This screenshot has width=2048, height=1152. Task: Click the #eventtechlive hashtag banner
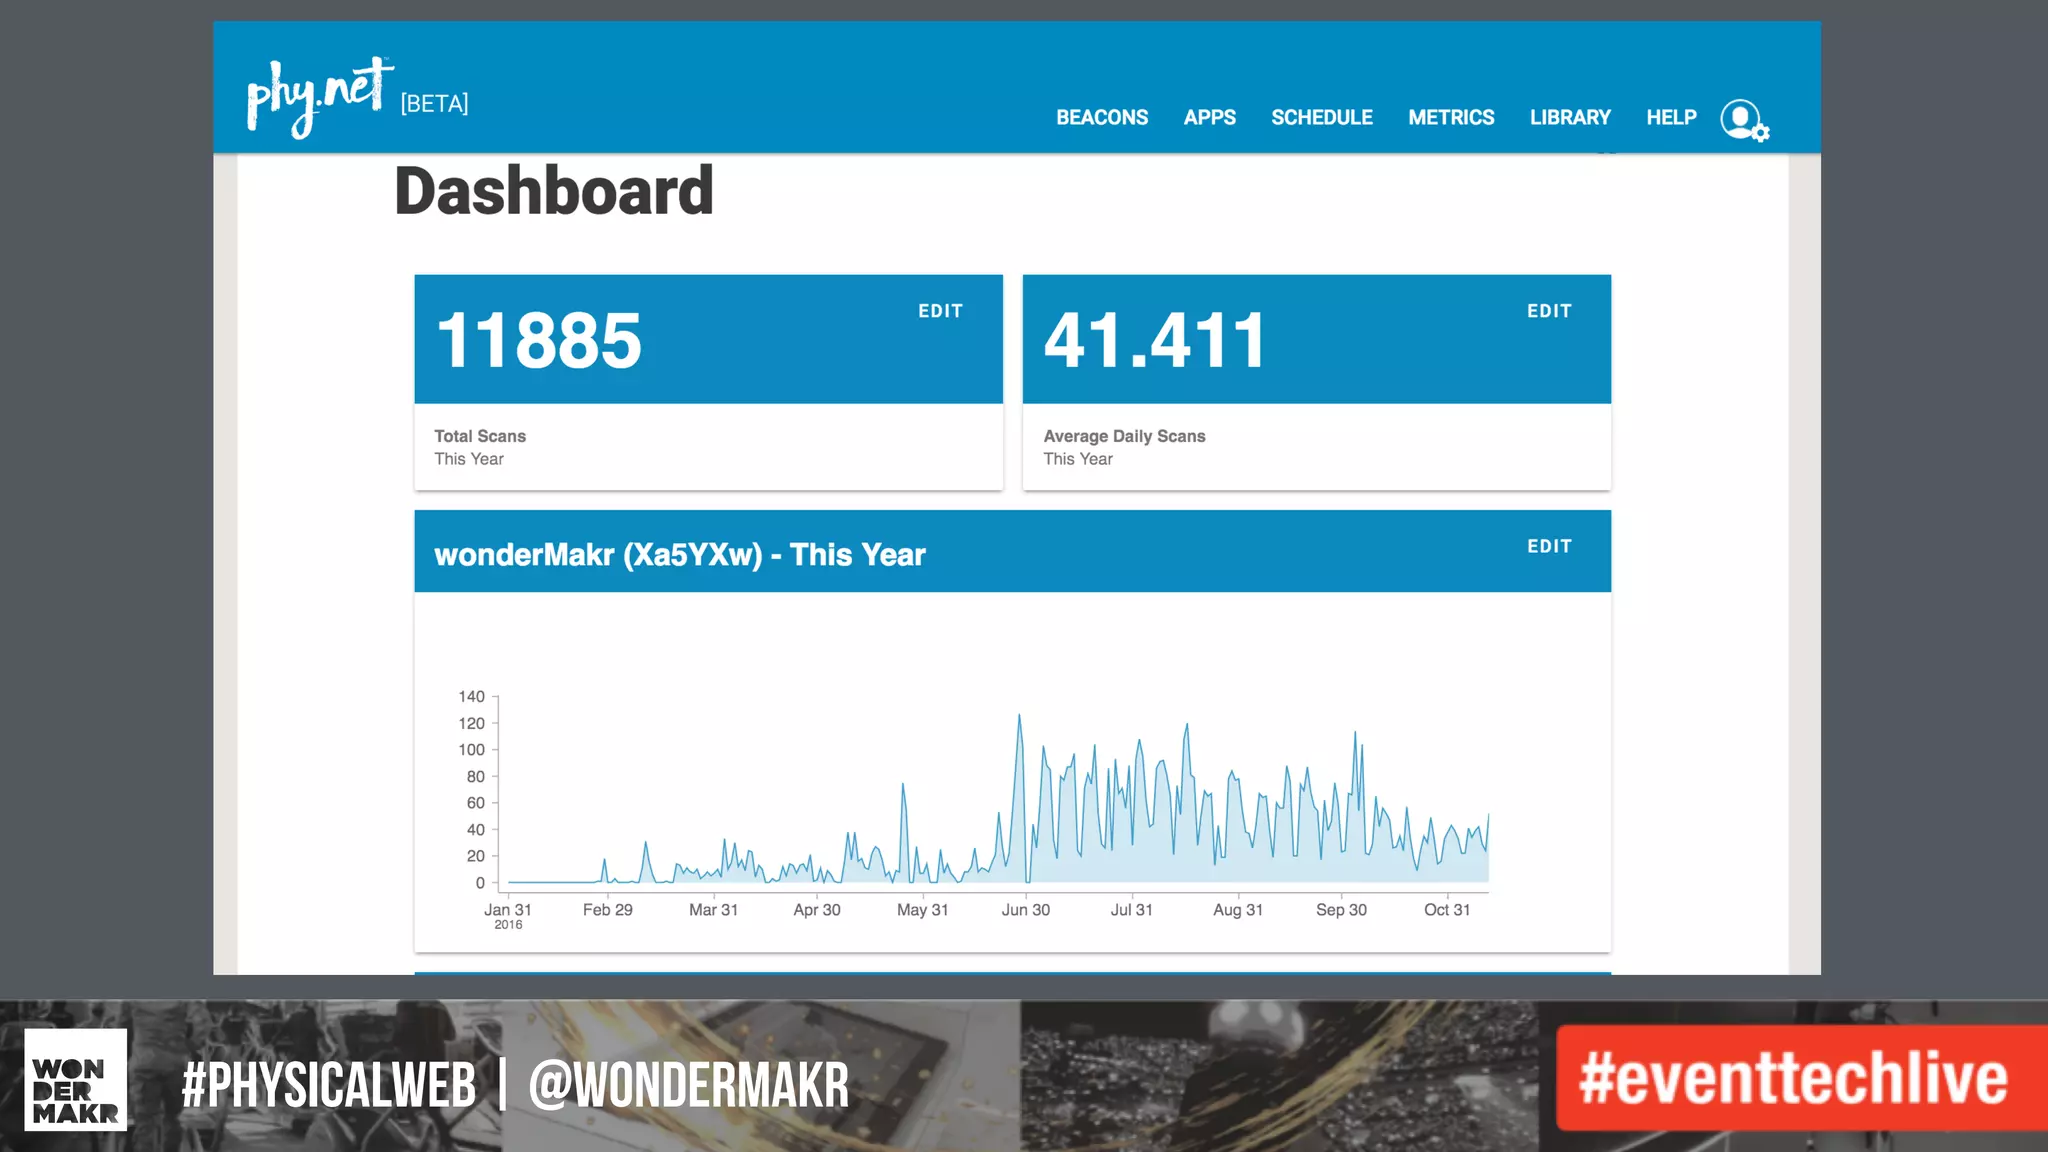point(1792,1078)
